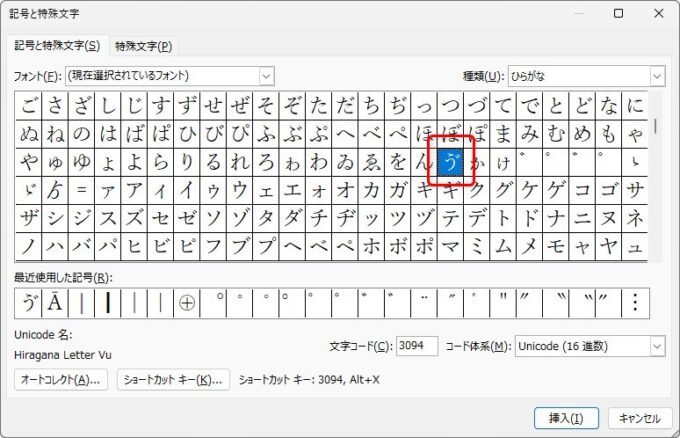
Task: Expand the 種類 subset dropdown
Action: [657, 76]
